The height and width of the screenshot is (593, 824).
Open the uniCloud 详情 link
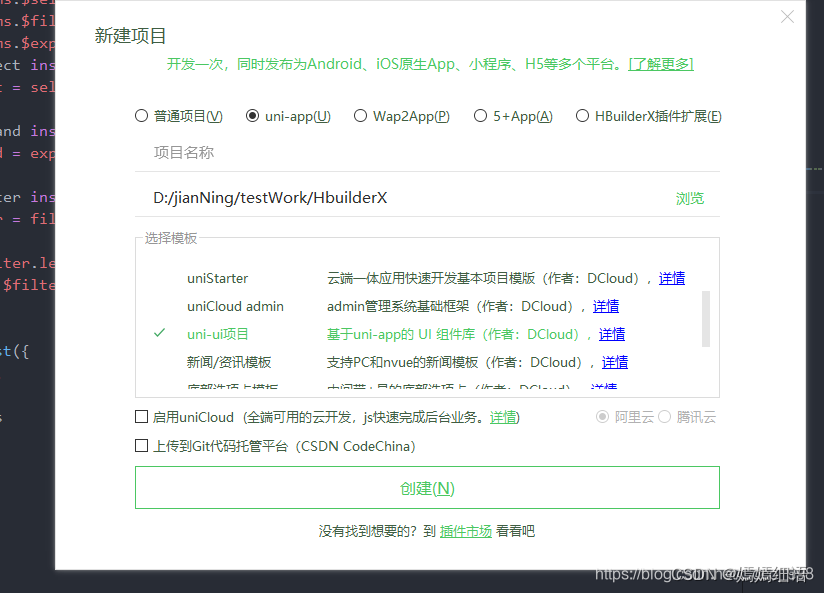[503, 417]
